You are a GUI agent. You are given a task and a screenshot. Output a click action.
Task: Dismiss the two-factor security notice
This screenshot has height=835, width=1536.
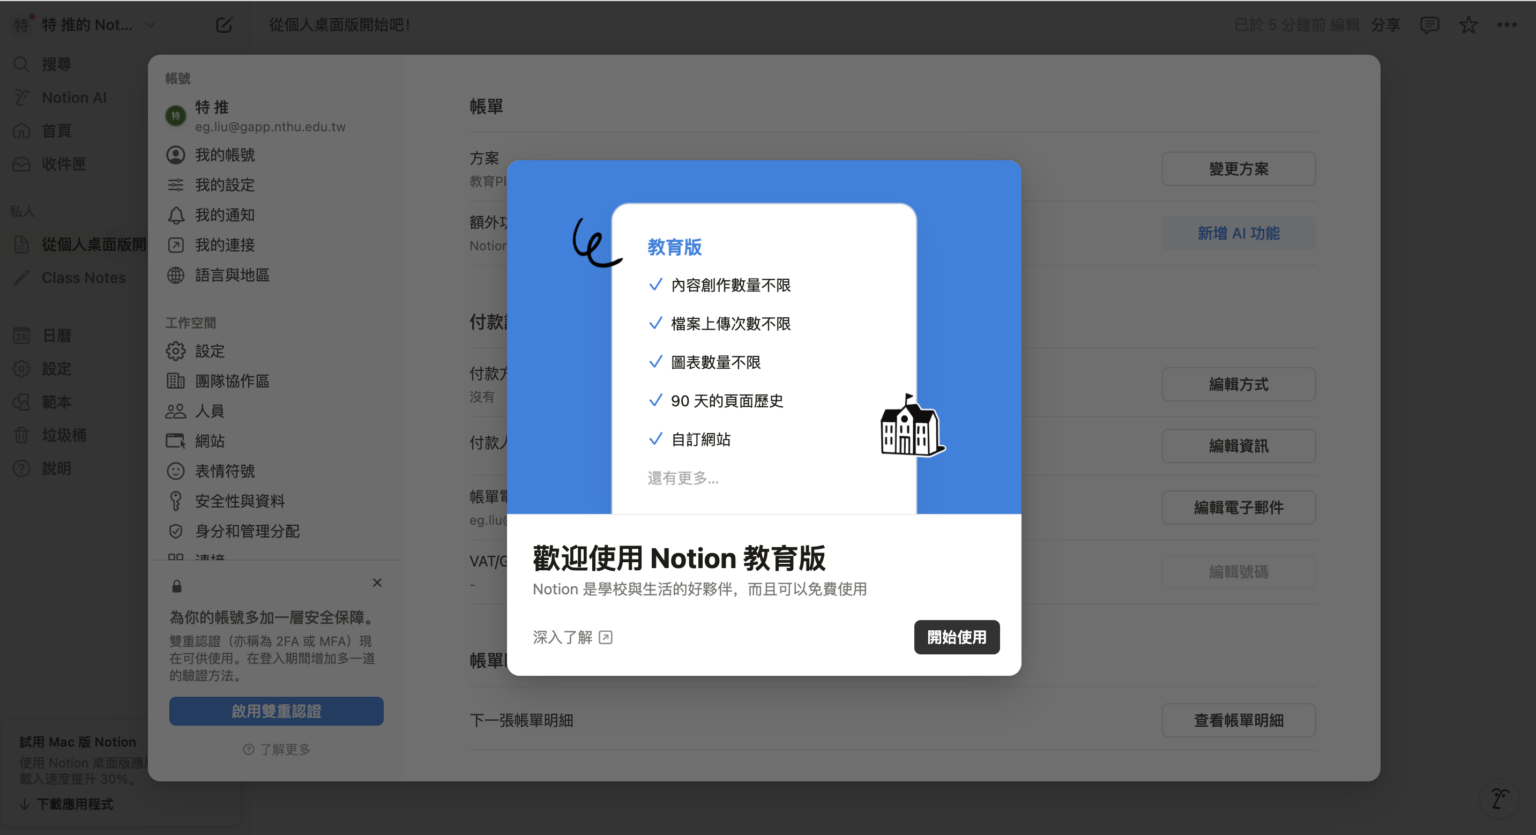coord(377,582)
